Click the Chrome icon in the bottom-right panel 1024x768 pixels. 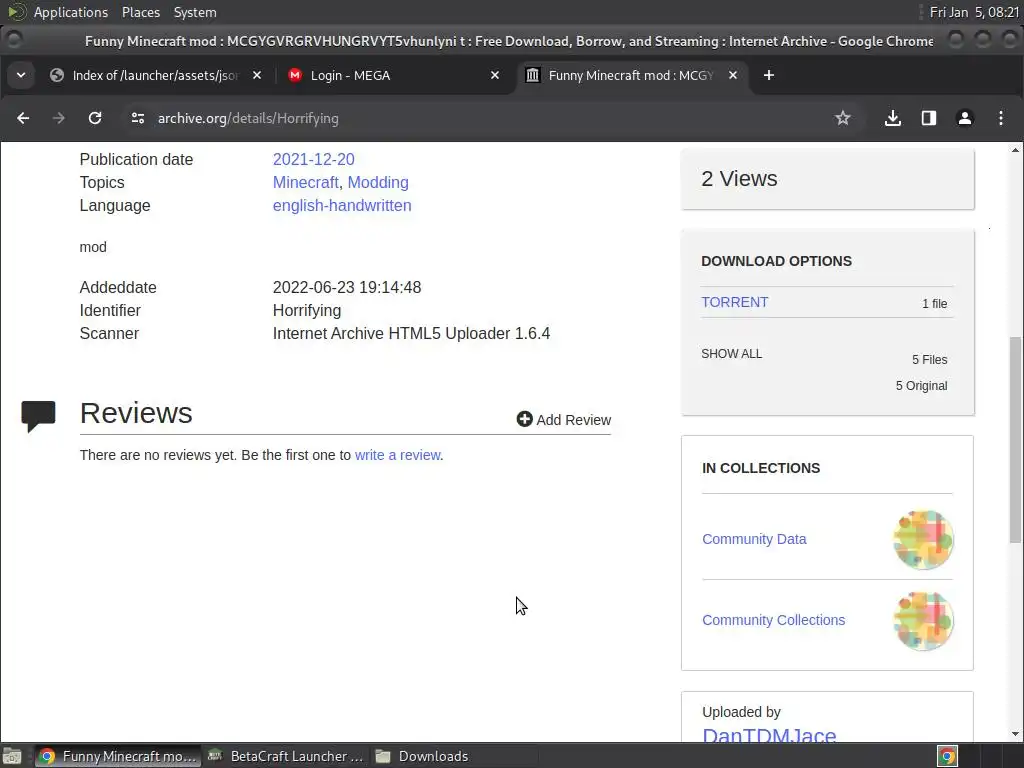click(948, 756)
